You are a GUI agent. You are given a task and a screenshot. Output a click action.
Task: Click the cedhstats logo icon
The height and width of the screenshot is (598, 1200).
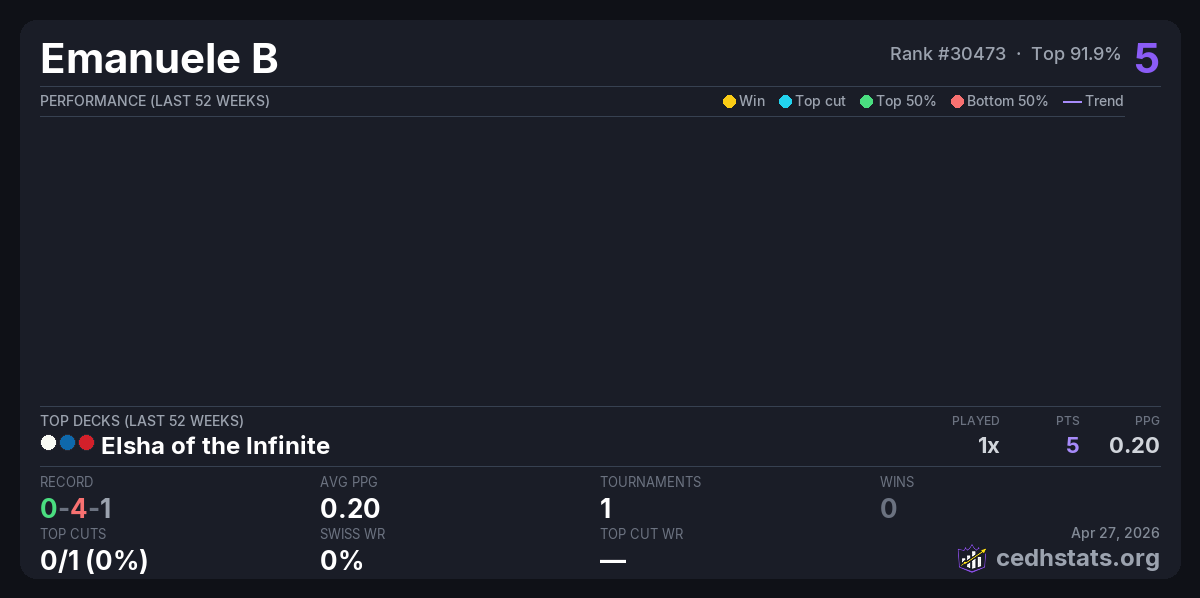coord(972,558)
